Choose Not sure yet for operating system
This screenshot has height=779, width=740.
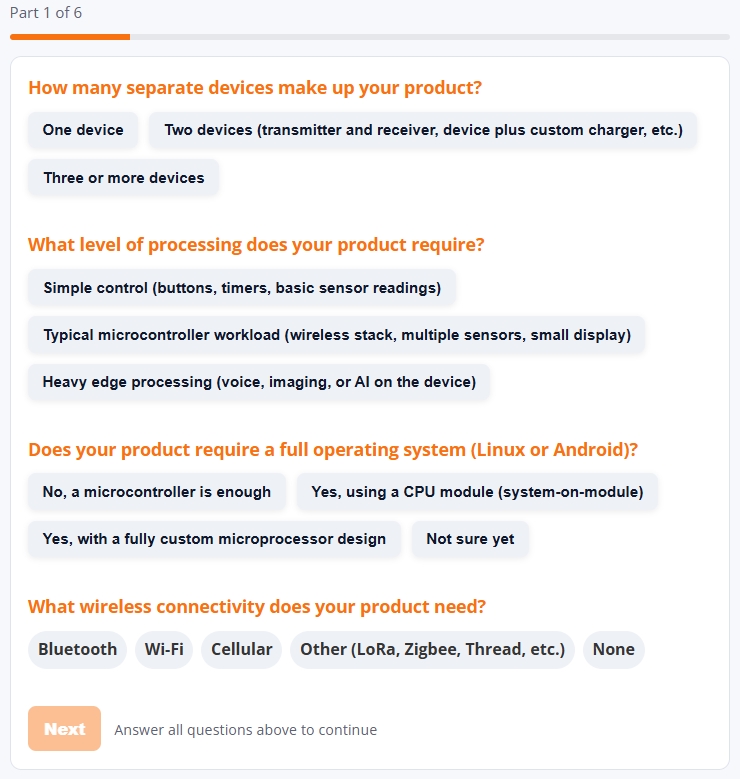470,539
